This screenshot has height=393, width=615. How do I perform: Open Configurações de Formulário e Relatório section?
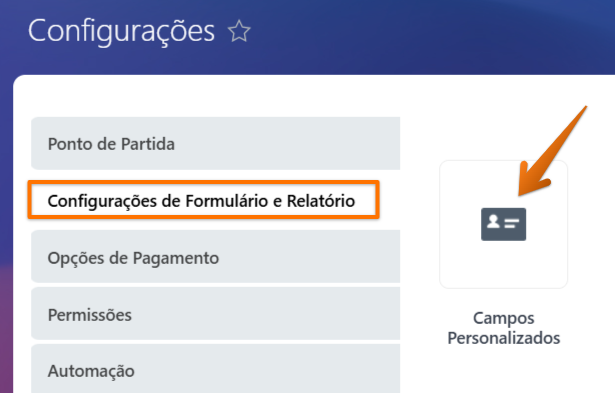click(204, 200)
